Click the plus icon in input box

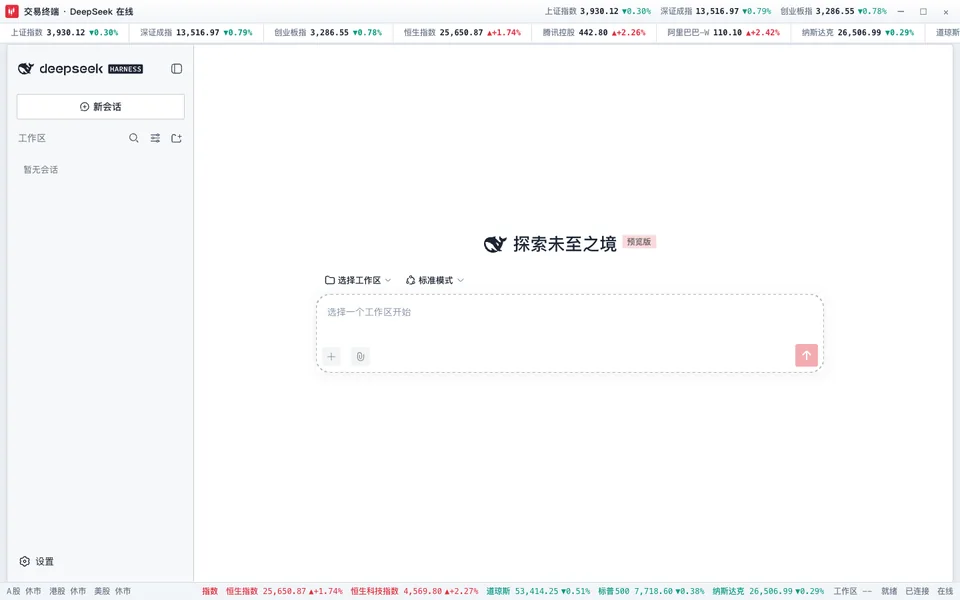point(331,356)
